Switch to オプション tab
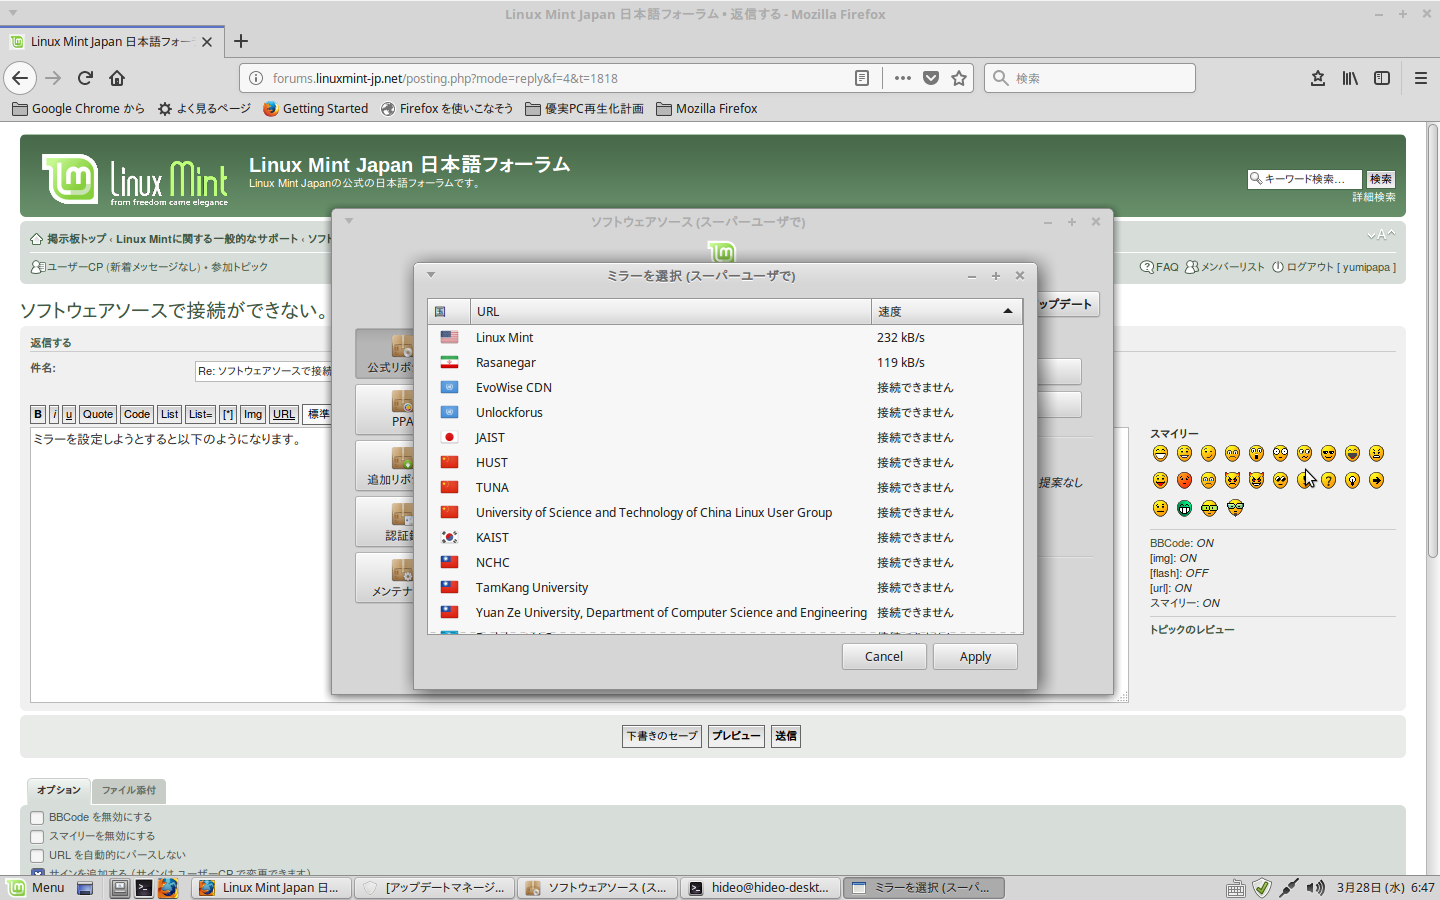The width and height of the screenshot is (1440, 900). pyautogui.click(x=58, y=790)
